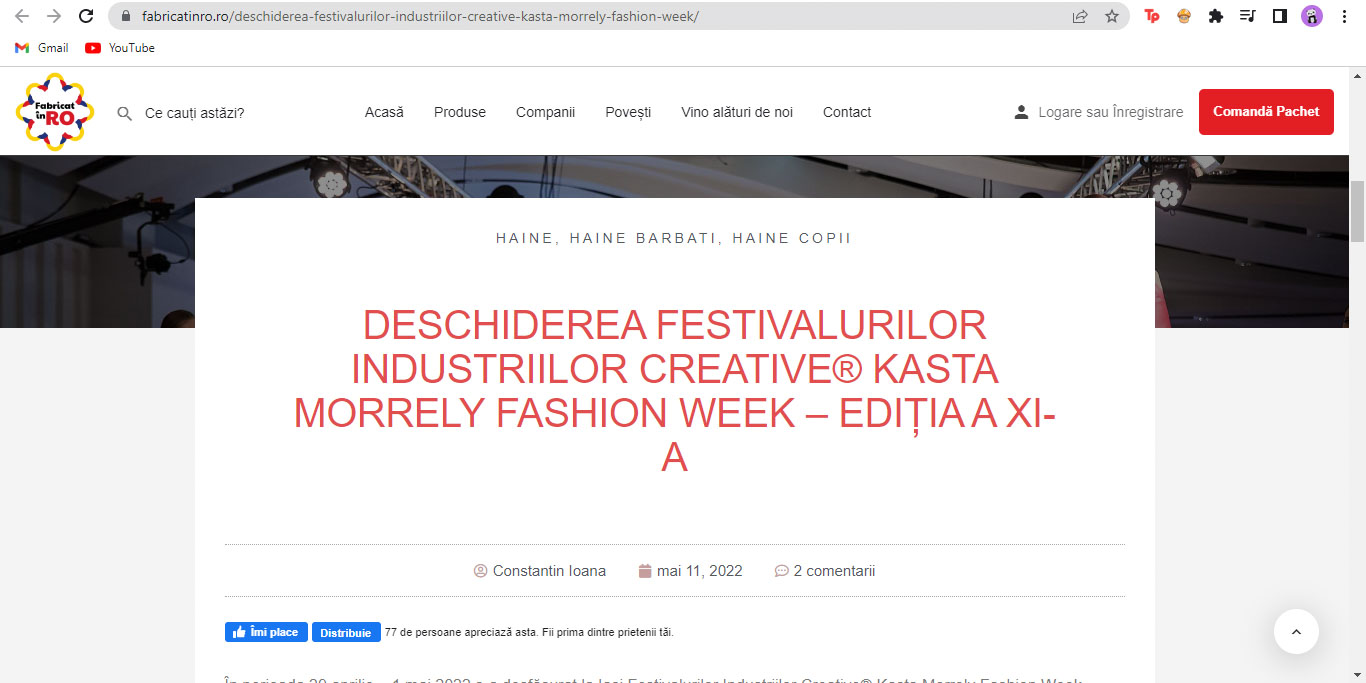Click the Facebook Distribuie button
Viewport: 1366px width, 683px height.
click(347, 632)
